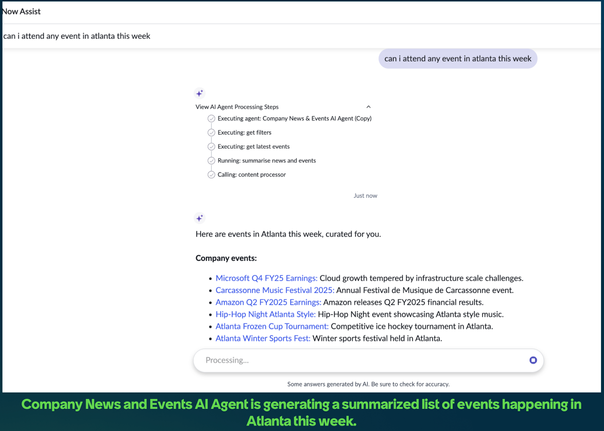Screen dimensions: 604x431
Task: Click the check icon beside Executing agent step
Action: point(211,119)
